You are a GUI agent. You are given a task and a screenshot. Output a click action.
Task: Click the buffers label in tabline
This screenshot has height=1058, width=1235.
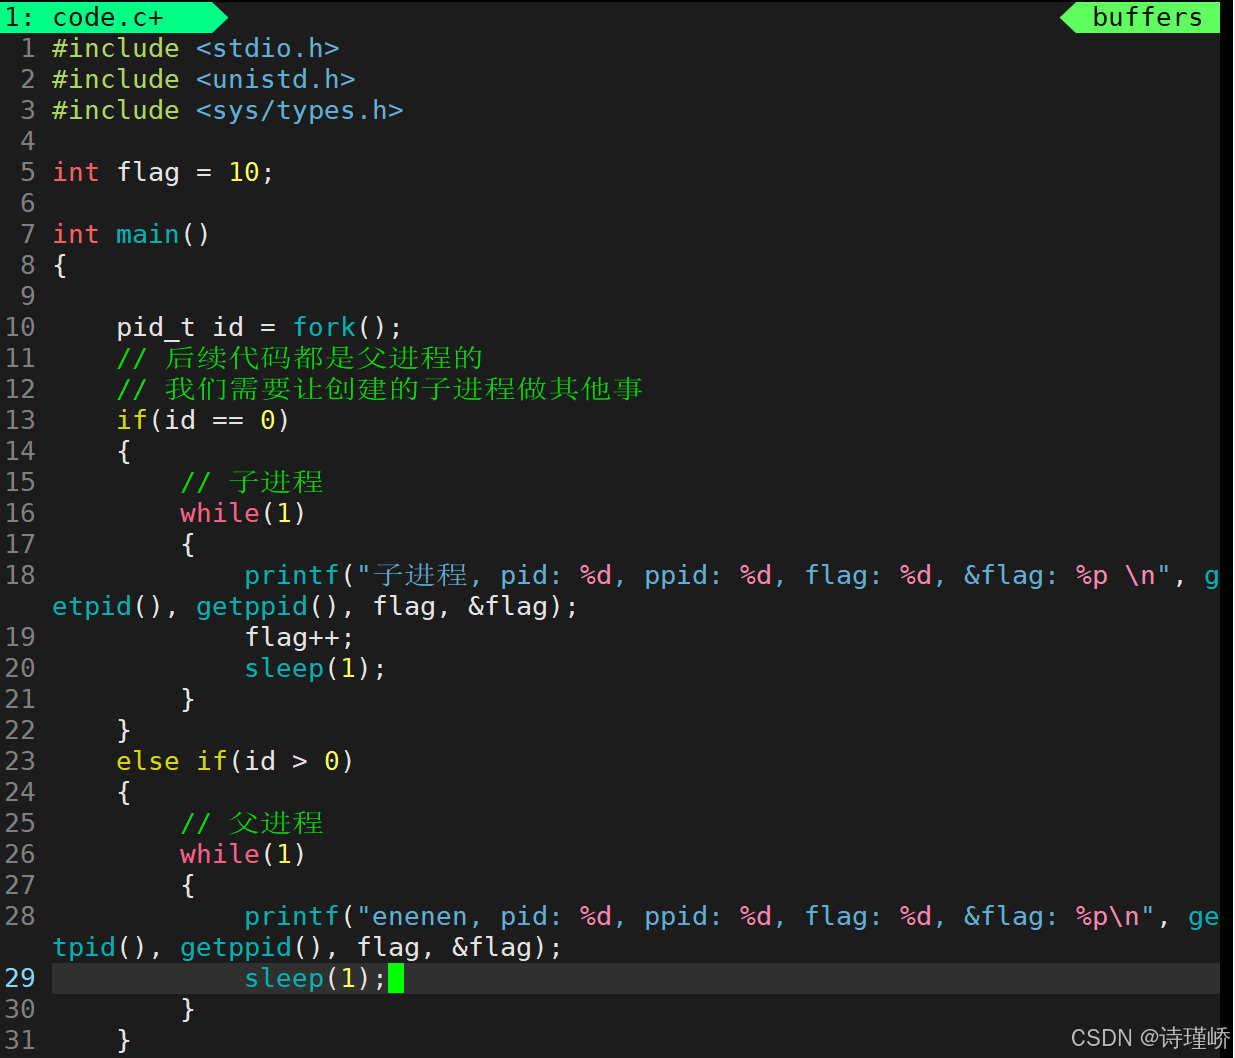click(1147, 17)
